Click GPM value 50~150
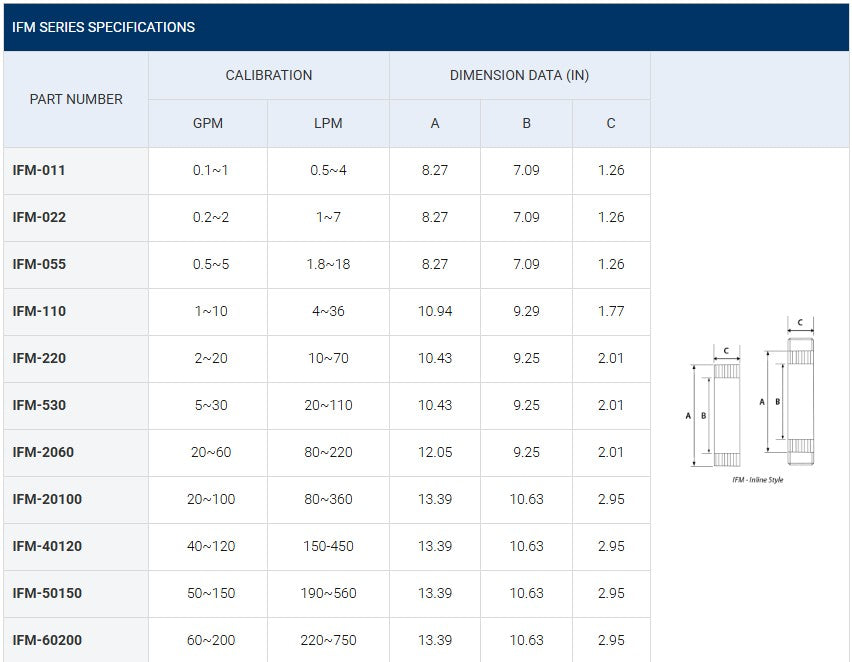This screenshot has width=852, height=662. click(211, 593)
